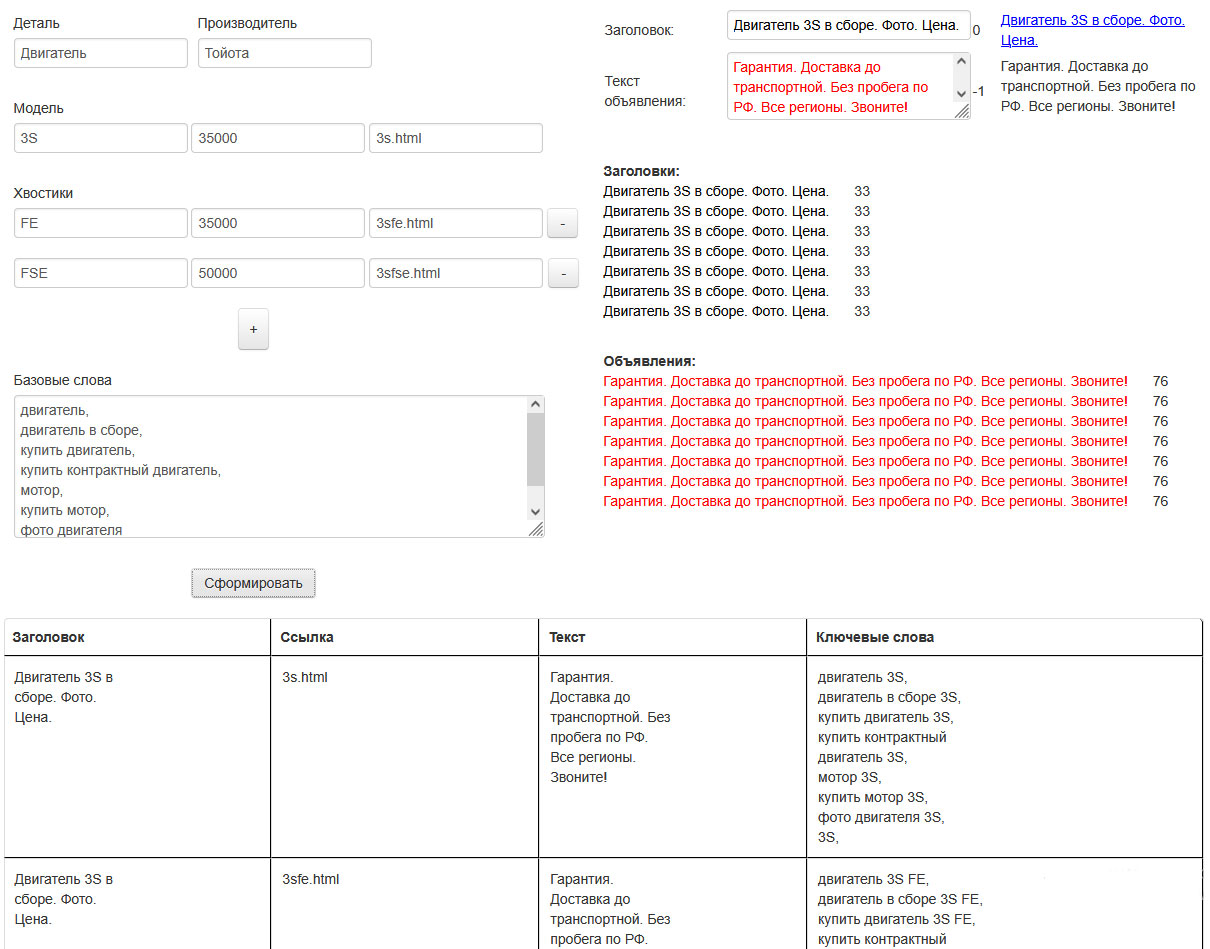Image resolution: width=1210 pixels, height=949 pixels.
Task: Click the Базовые слова textarea resize handle
Action: click(536, 530)
